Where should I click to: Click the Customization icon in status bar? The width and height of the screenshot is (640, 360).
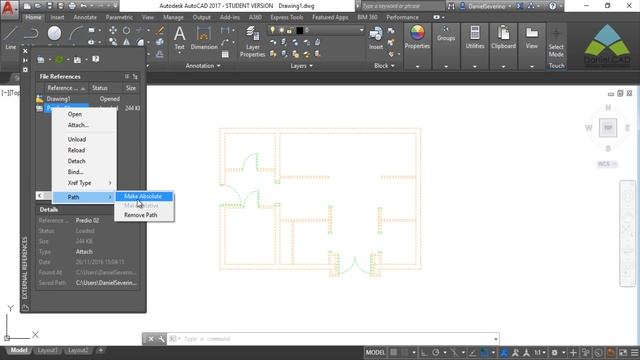pyautogui.click(x=635, y=352)
